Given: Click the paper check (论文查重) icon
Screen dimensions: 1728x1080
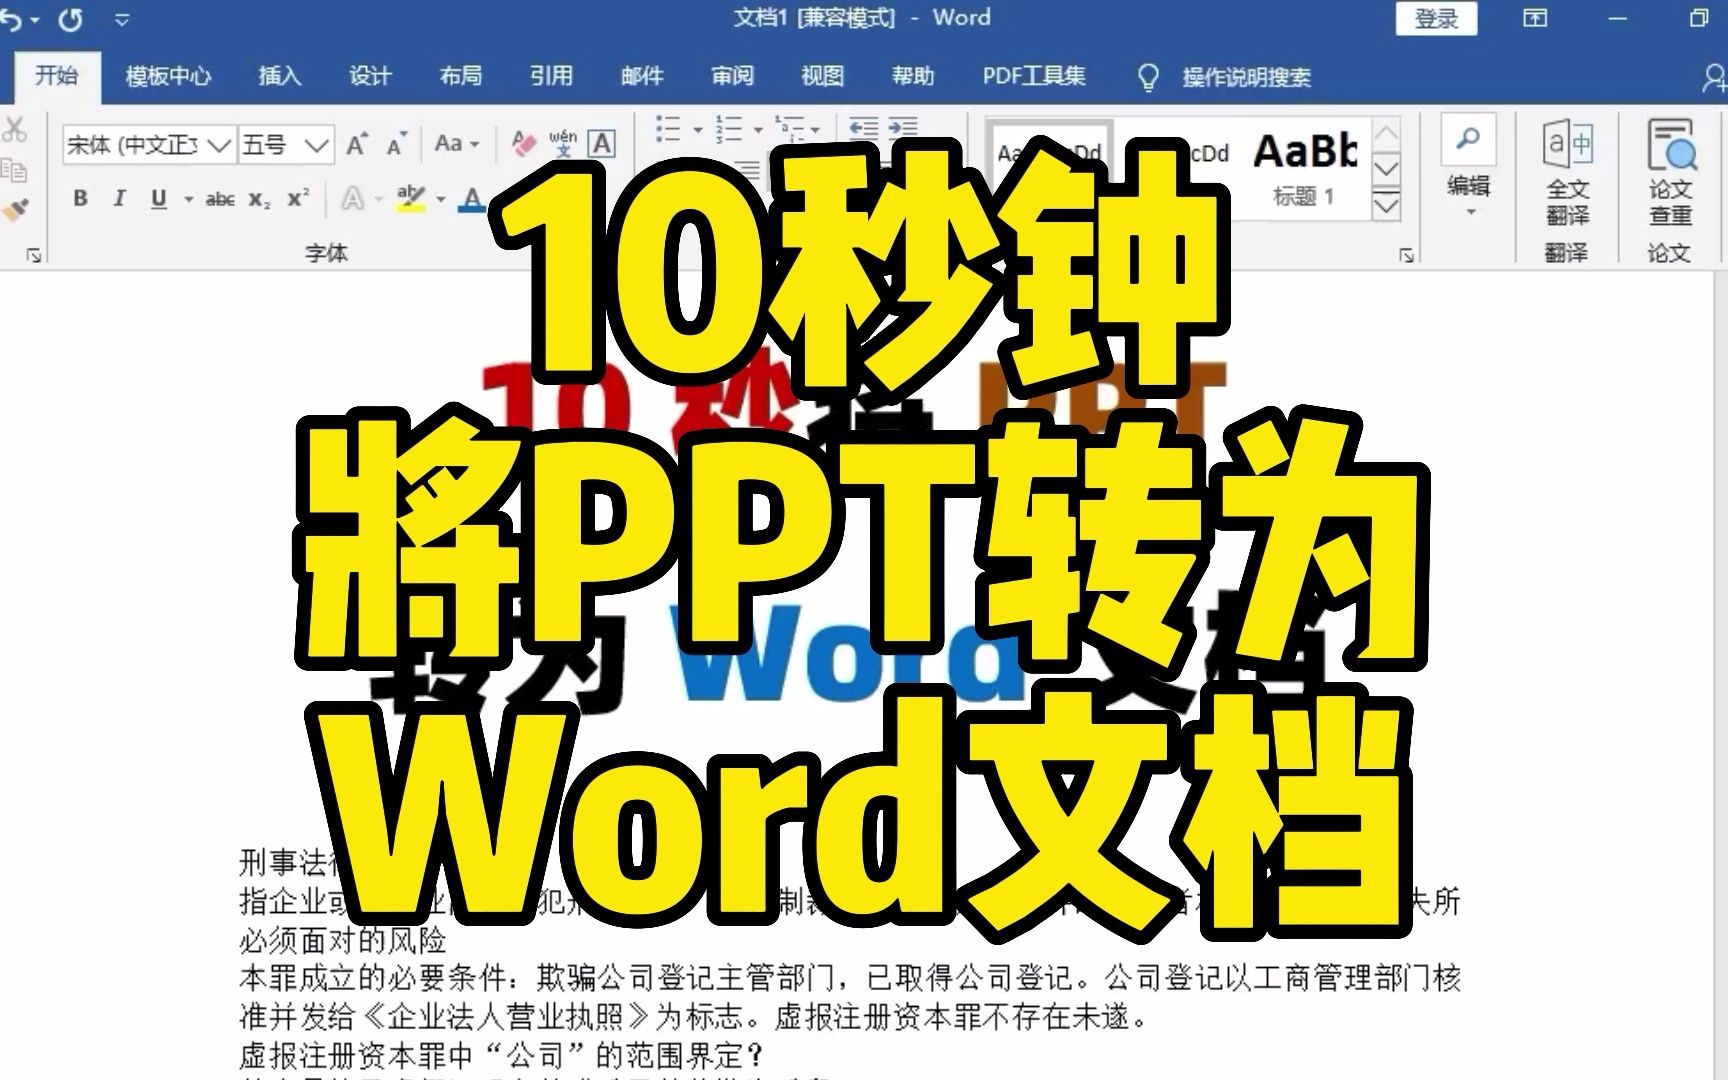Looking at the screenshot, I should 1671,172.
